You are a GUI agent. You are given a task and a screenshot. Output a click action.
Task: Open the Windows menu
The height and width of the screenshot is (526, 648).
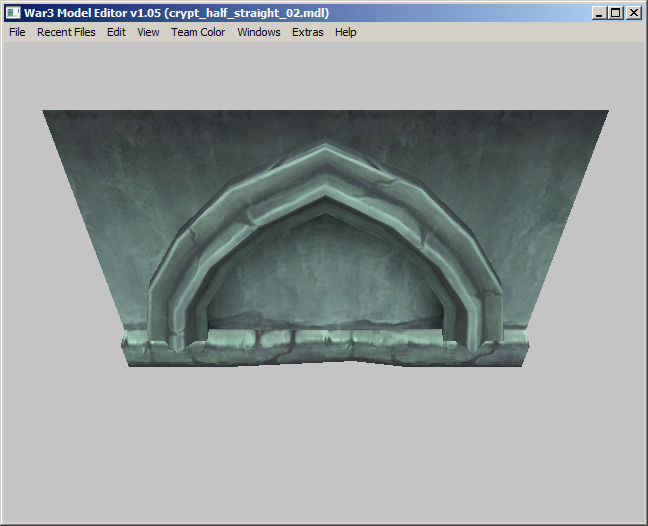[259, 32]
